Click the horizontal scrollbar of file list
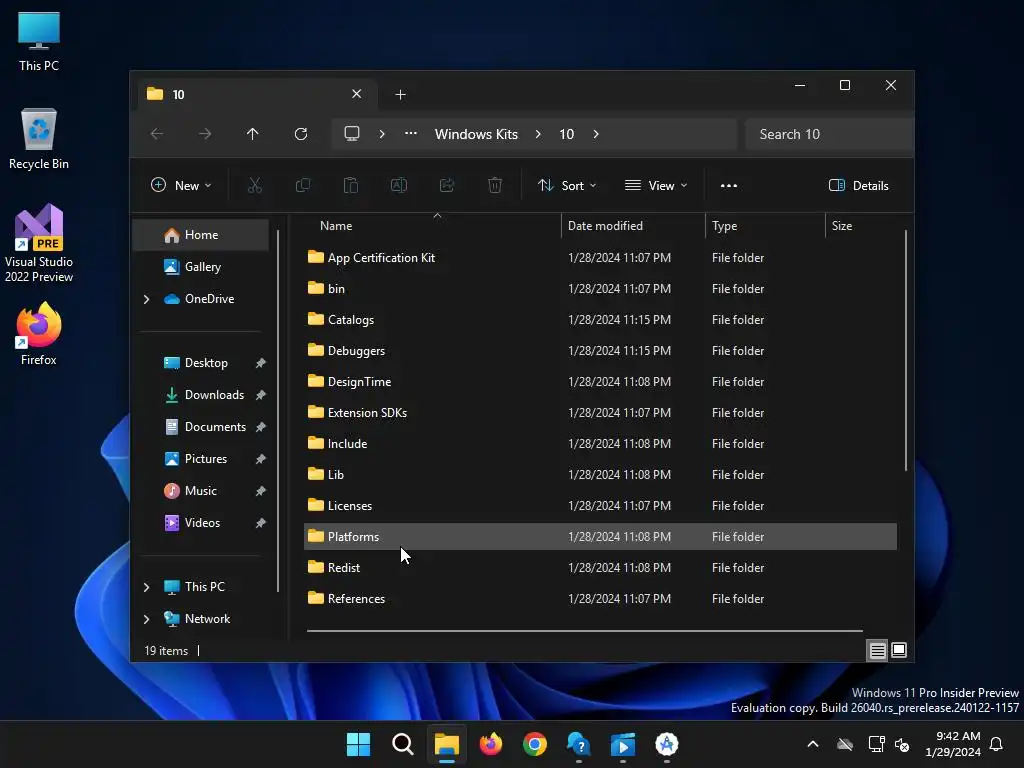Viewport: 1024px width, 768px height. [x=584, y=631]
